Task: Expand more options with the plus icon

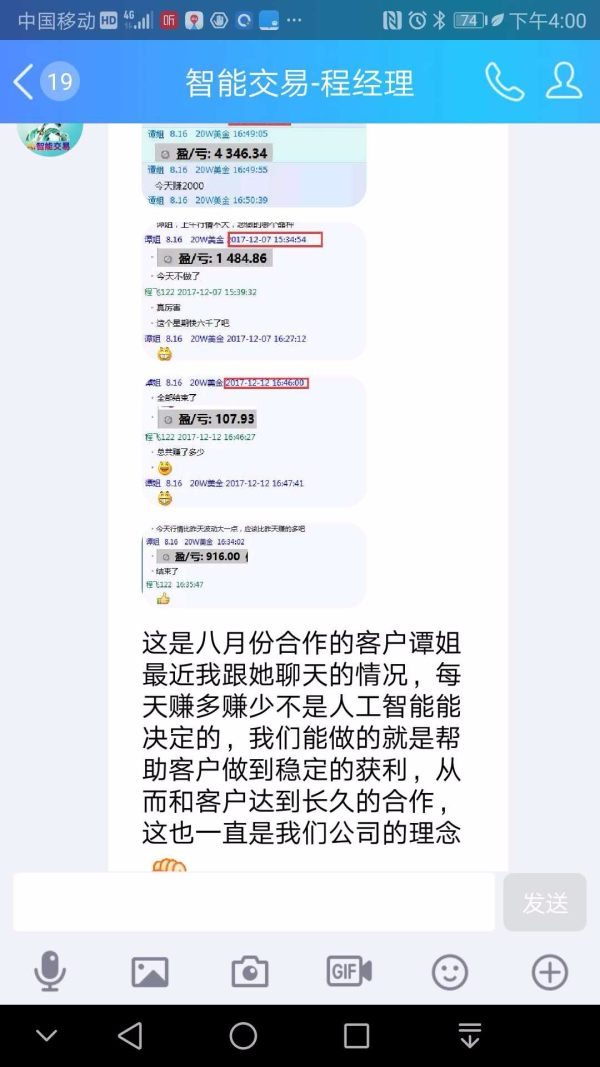Action: pos(550,972)
